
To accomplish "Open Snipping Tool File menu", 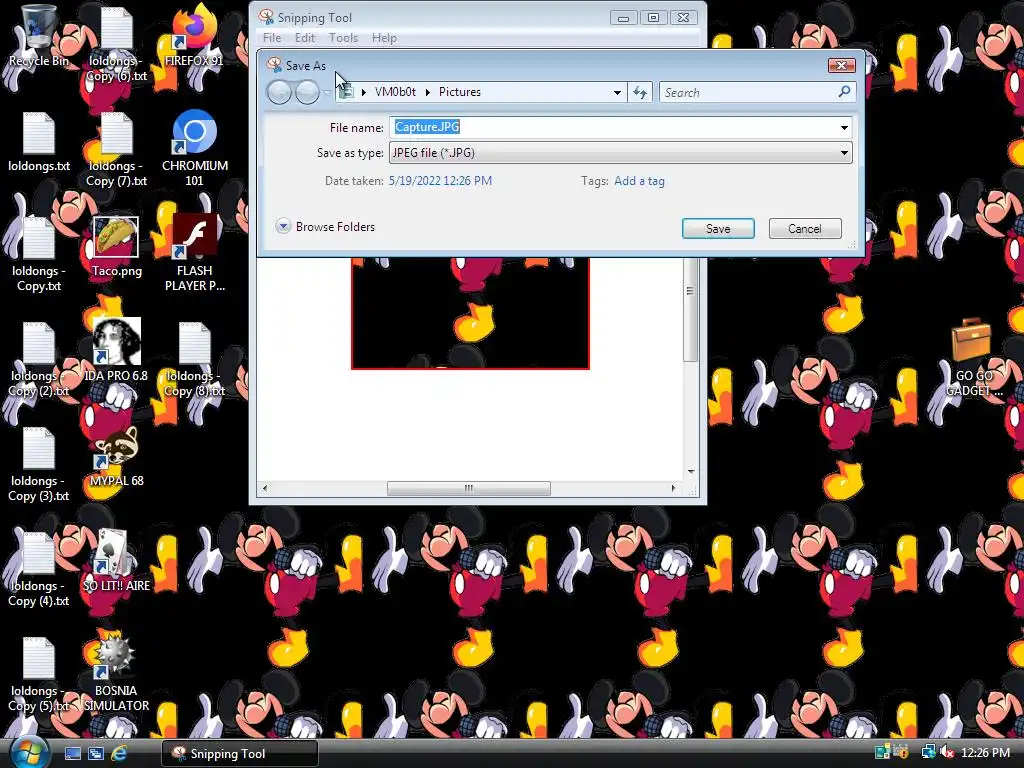I will (272, 38).
